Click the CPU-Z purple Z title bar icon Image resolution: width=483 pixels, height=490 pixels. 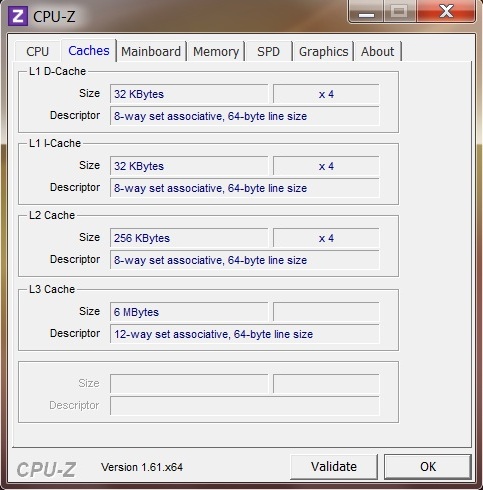tap(18, 16)
